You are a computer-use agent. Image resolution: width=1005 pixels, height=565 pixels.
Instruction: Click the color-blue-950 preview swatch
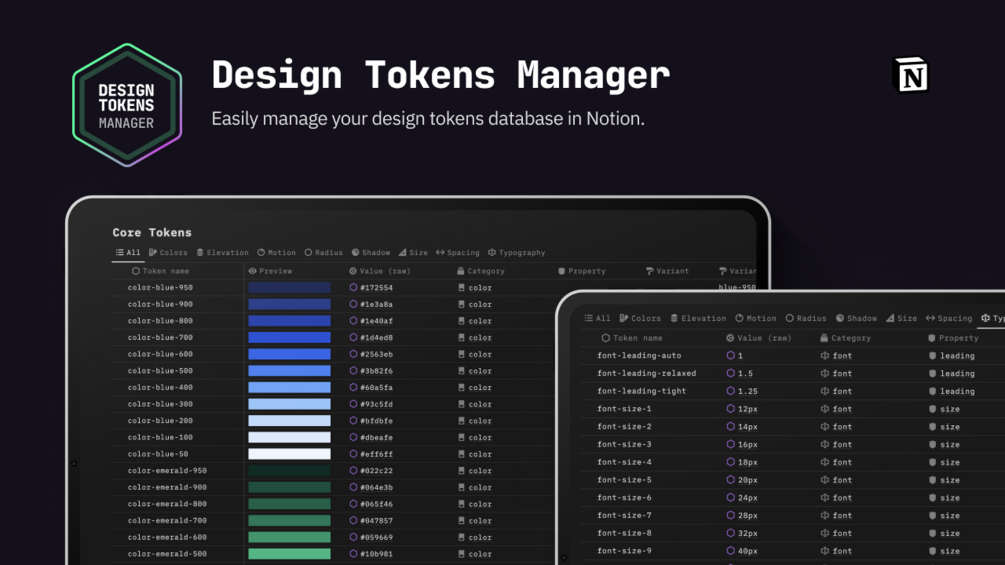[289, 288]
